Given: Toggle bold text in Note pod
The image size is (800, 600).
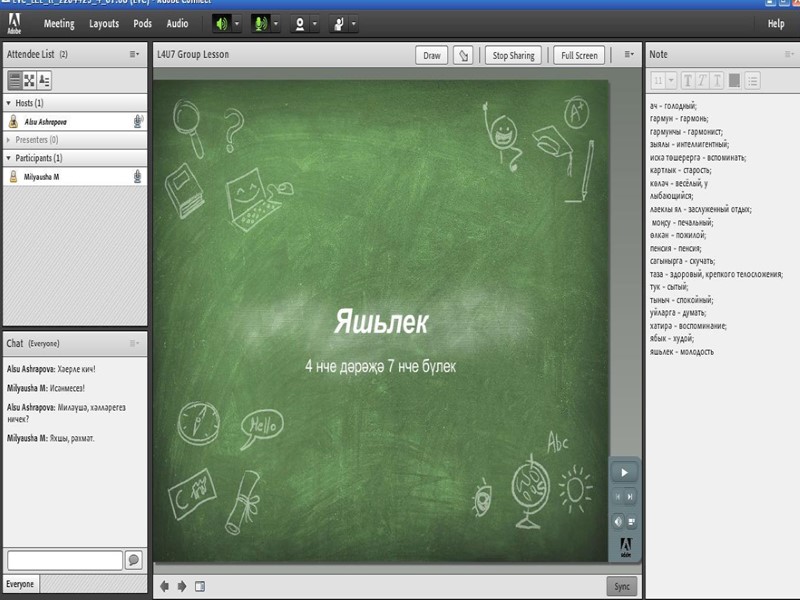Looking at the screenshot, I should tap(687, 81).
